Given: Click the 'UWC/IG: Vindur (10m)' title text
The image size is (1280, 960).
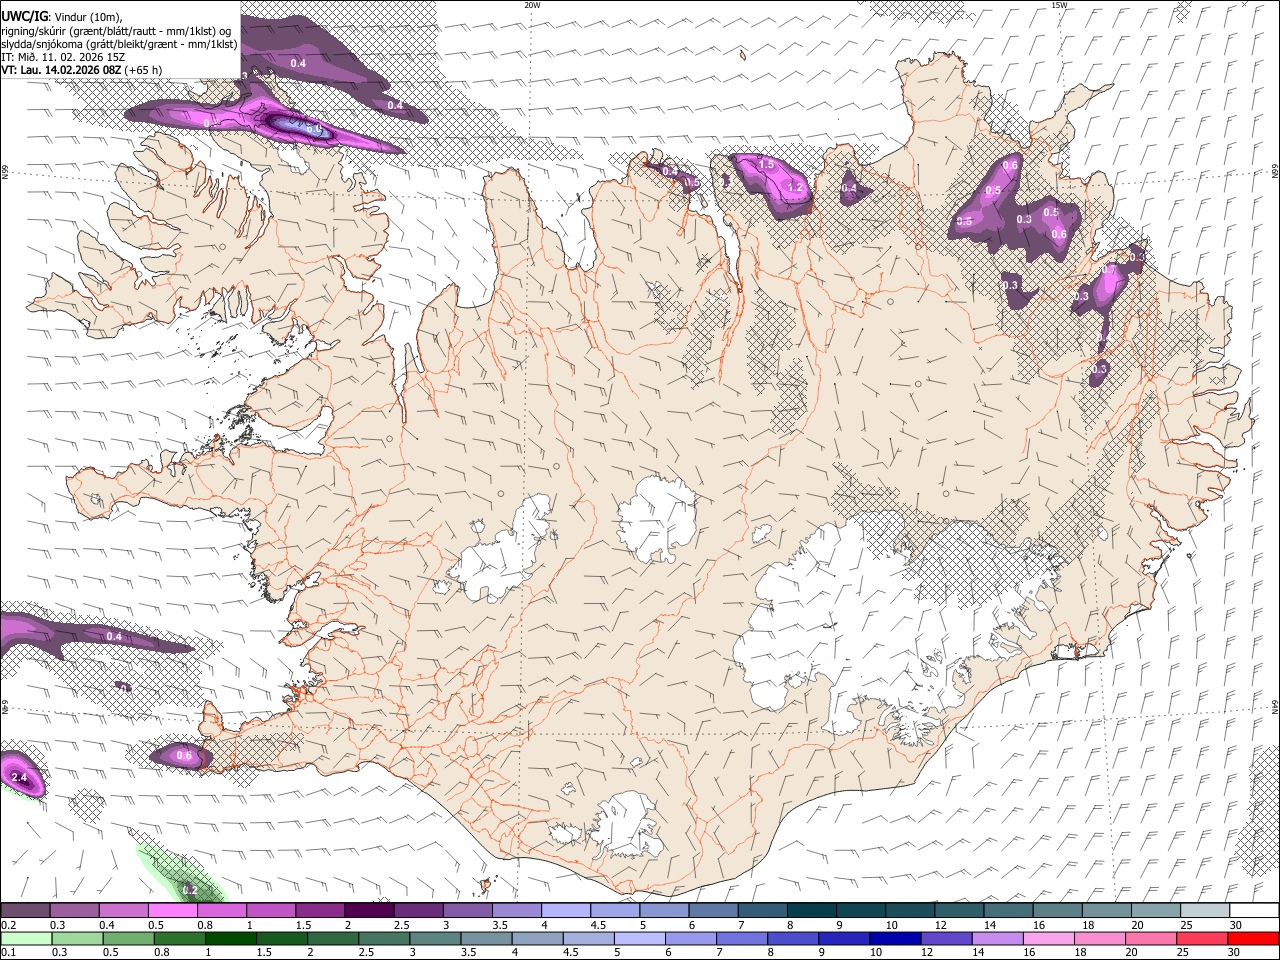Looking at the screenshot, I should (61, 16).
